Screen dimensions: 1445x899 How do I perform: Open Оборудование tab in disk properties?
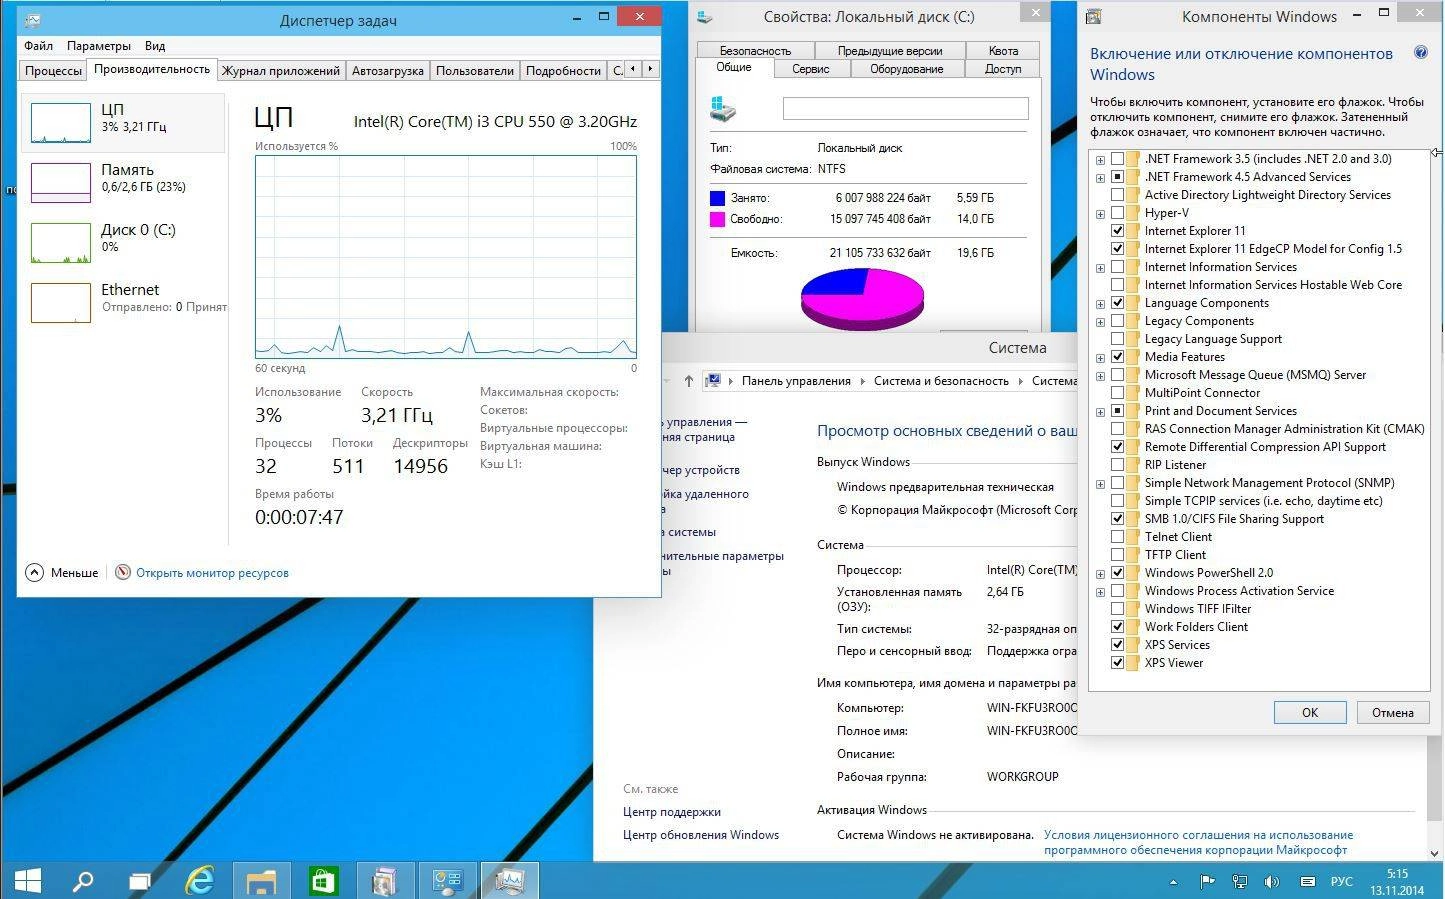[907, 69]
